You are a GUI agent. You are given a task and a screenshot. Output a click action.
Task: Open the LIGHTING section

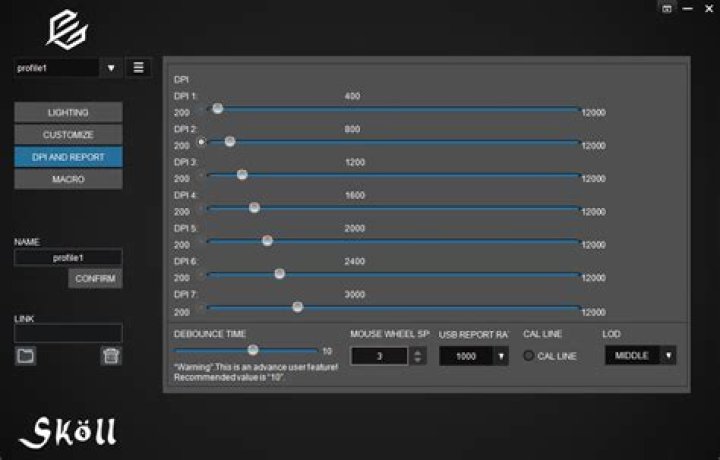click(68, 112)
